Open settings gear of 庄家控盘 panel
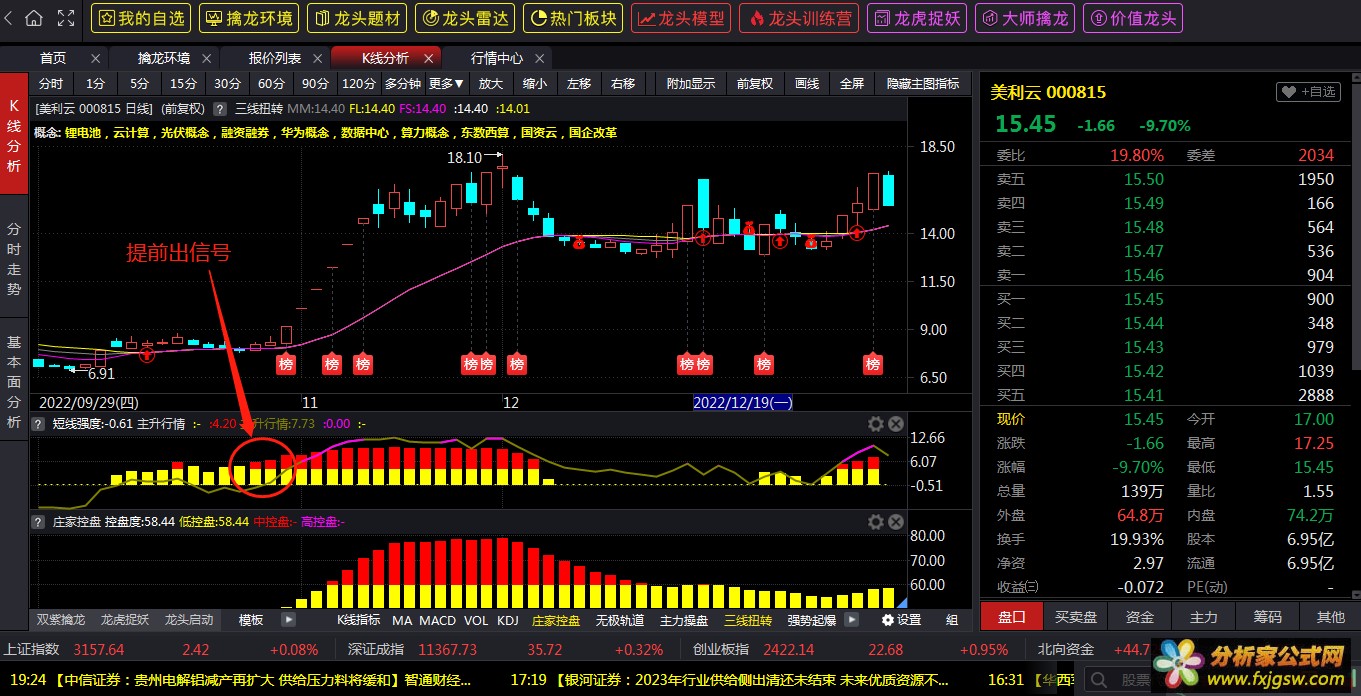The height and width of the screenshot is (696, 1361). pos(876,522)
